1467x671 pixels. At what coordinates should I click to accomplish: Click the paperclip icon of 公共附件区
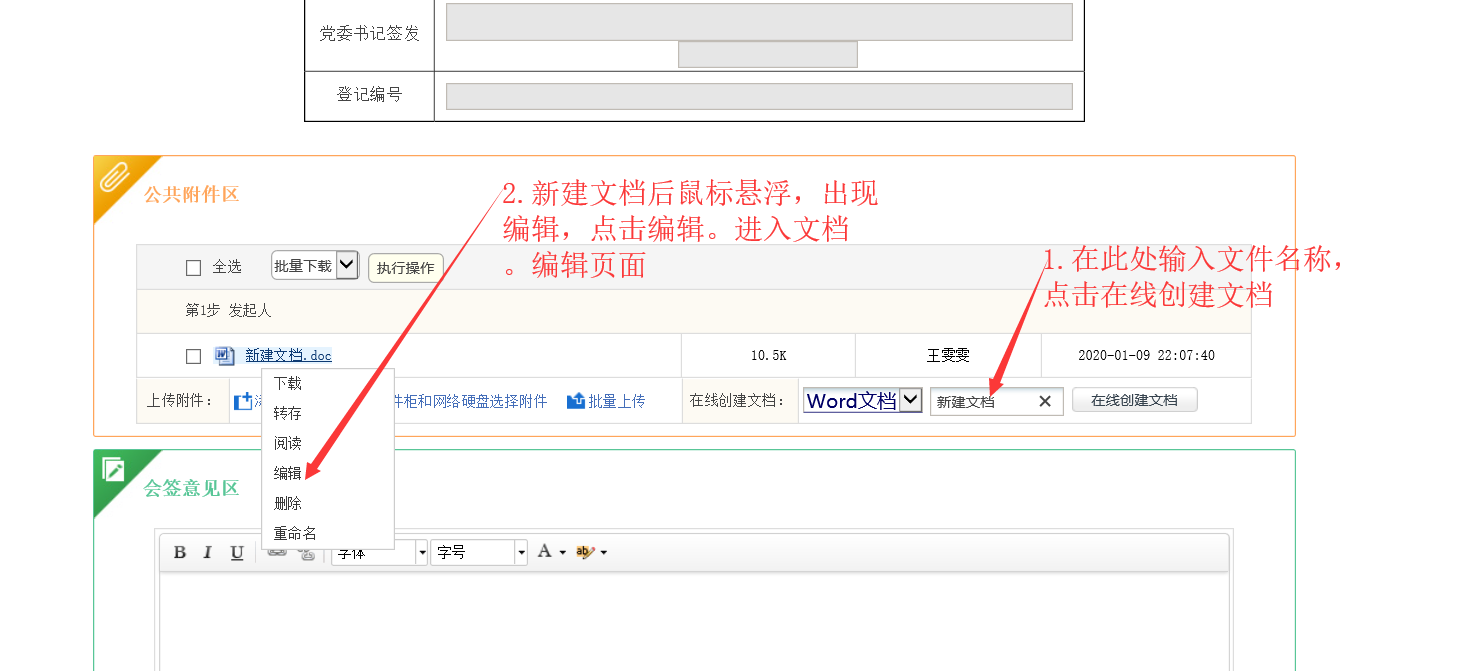point(114,178)
